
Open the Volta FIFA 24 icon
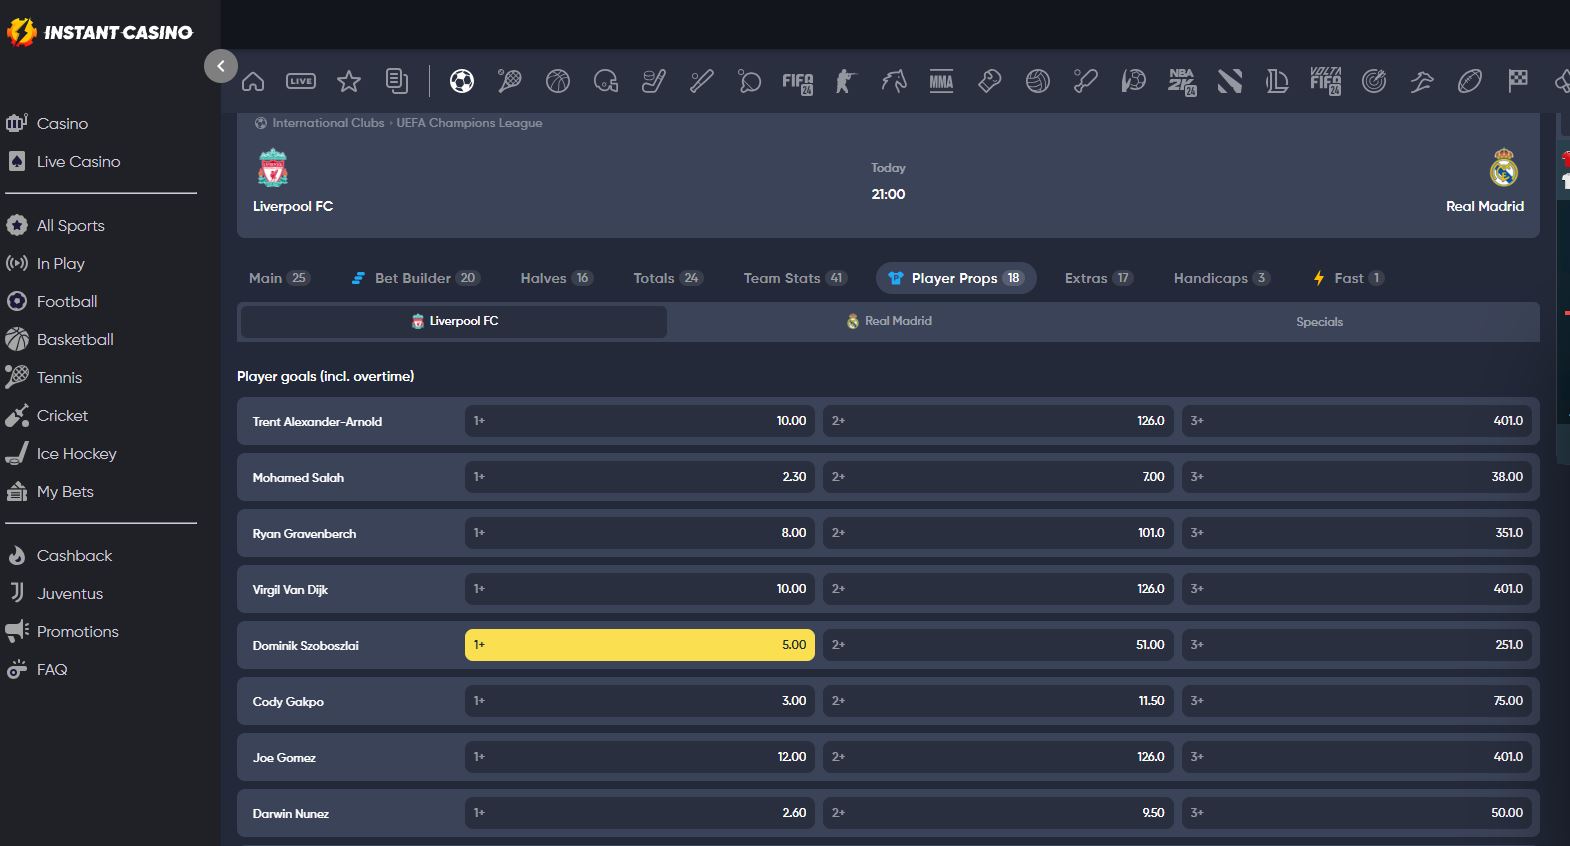pyautogui.click(x=1326, y=81)
